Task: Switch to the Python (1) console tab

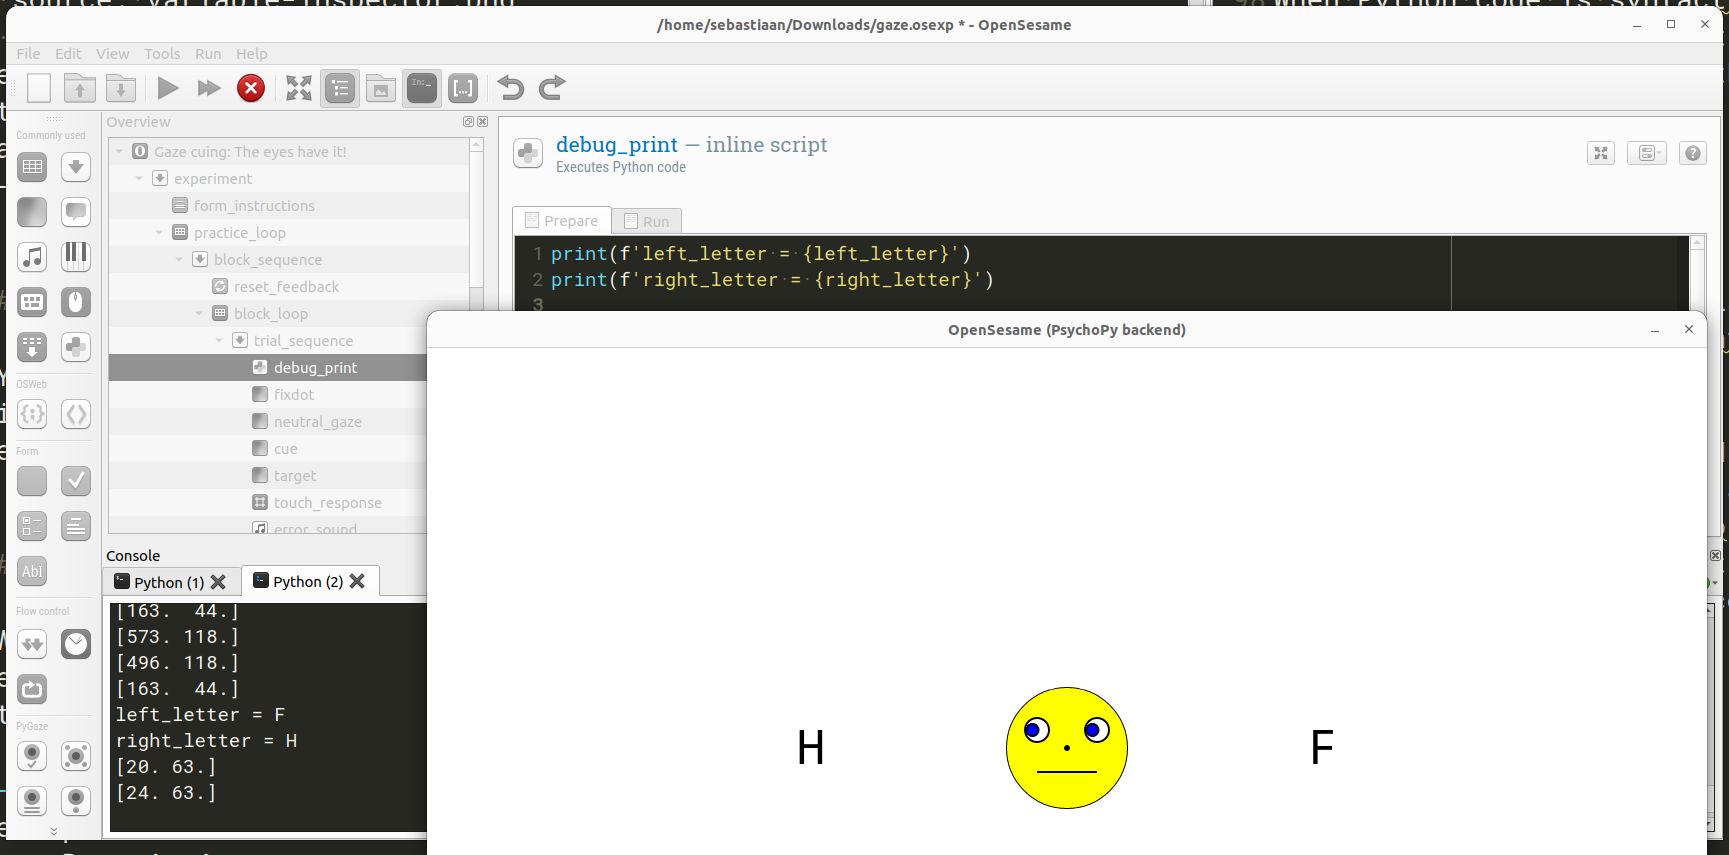Action: coord(160,582)
